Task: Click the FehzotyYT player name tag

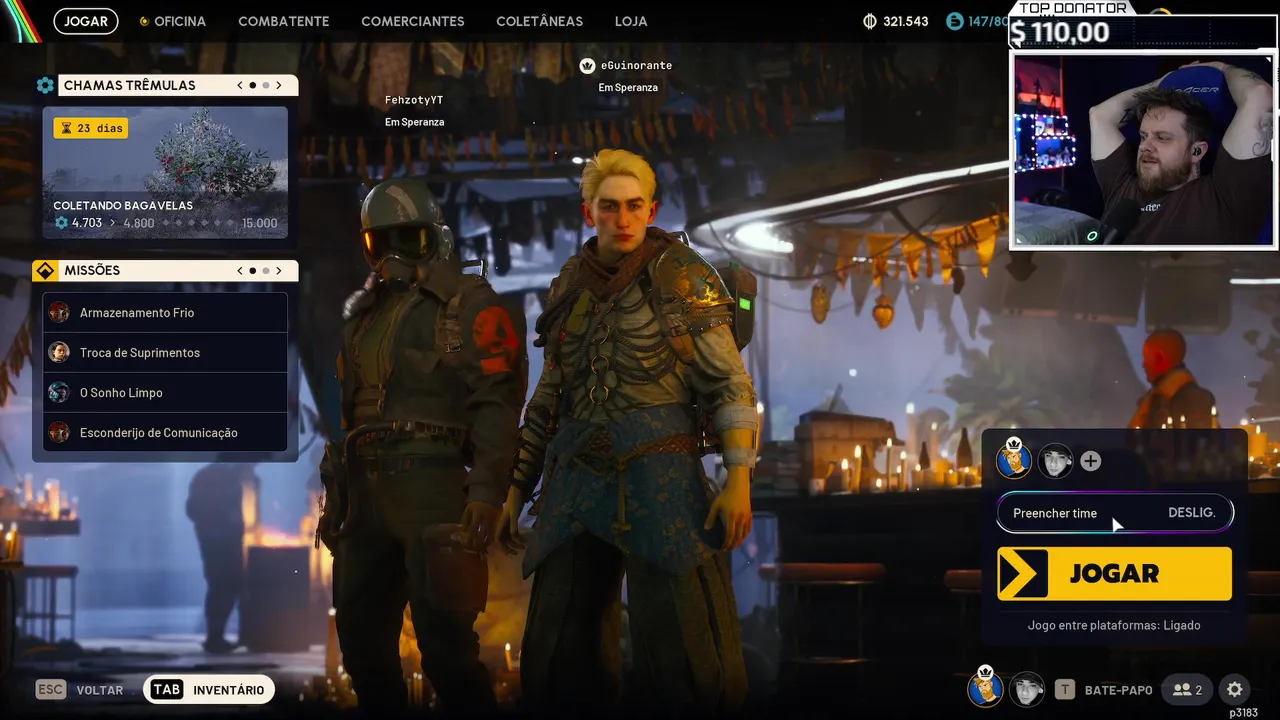Action: pyautogui.click(x=414, y=100)
